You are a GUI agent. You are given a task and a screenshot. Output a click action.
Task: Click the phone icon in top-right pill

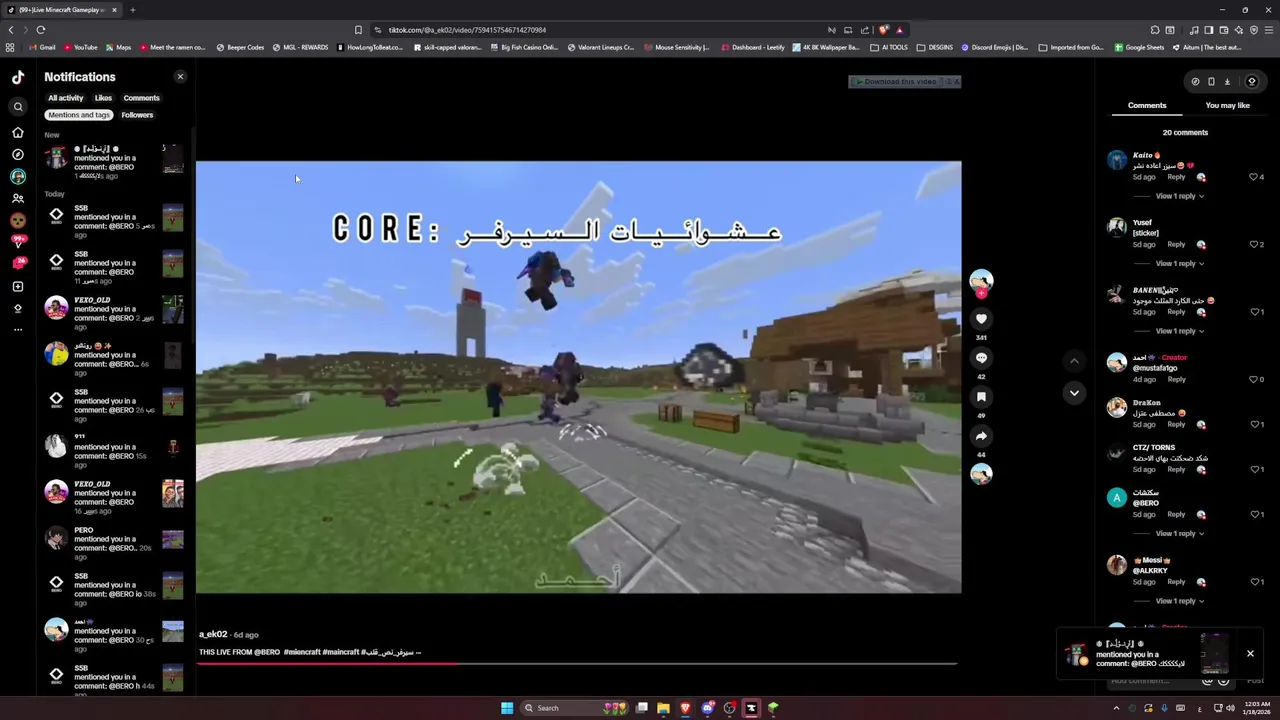click(x=1211, y=82)
